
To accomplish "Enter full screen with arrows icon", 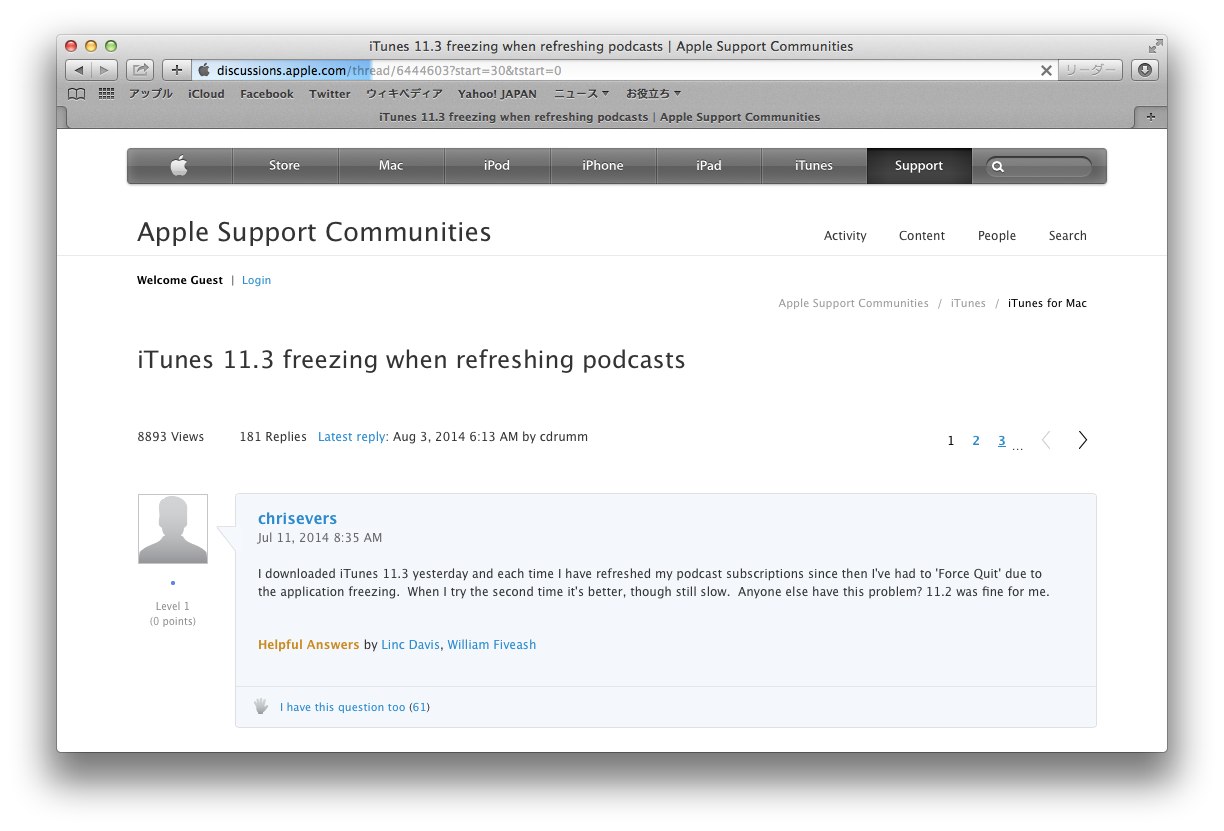I will [x=1155, y=46].
